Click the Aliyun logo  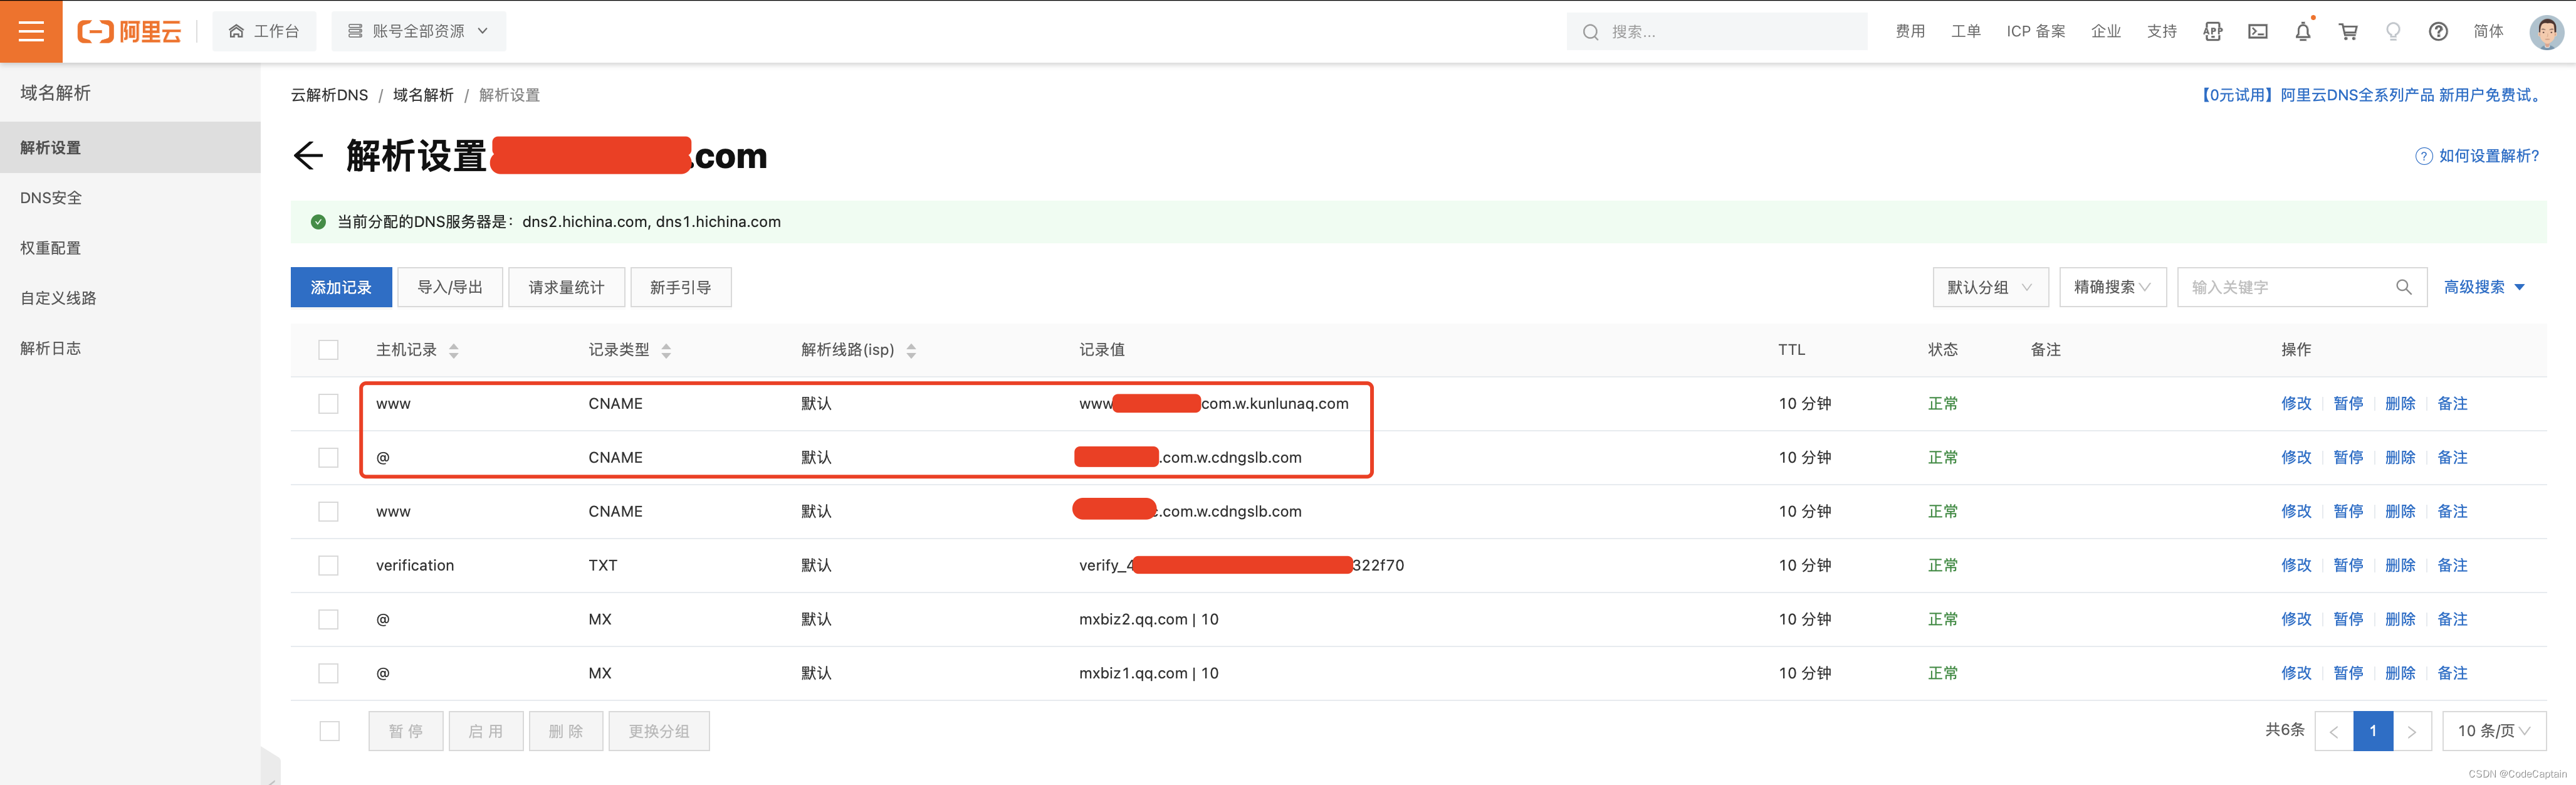130,31
